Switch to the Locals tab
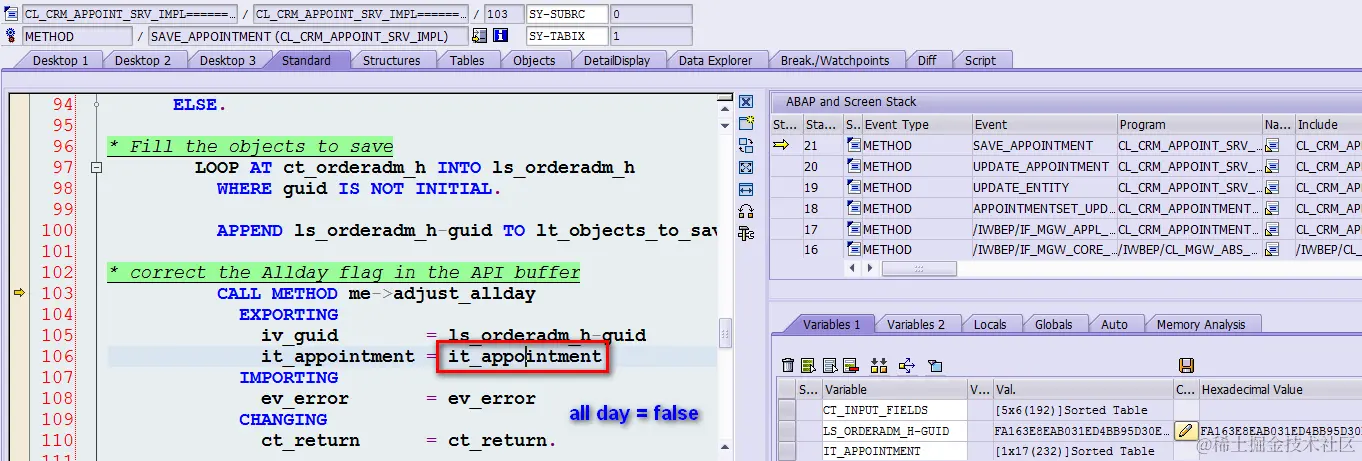 click(990, 324)
